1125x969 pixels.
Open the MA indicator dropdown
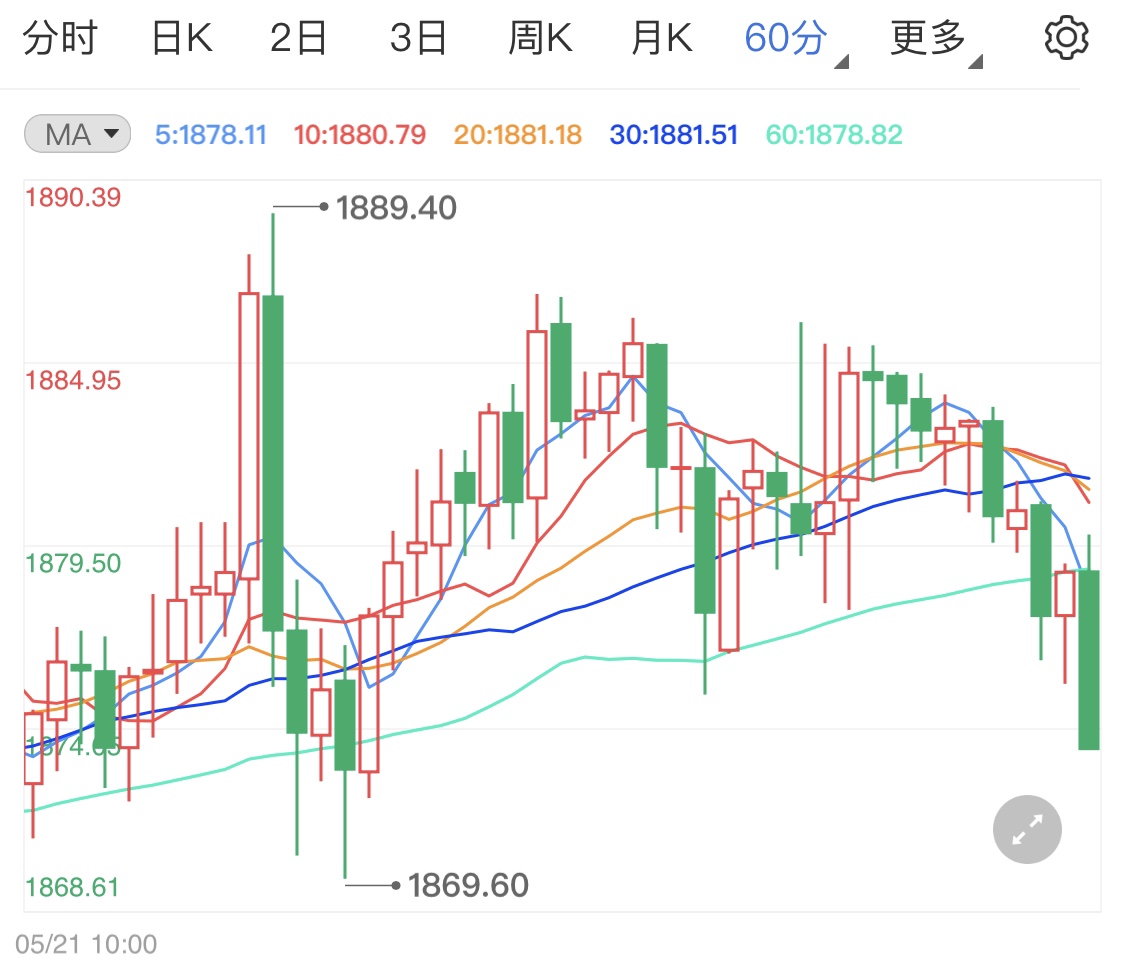tap(77, 134)
